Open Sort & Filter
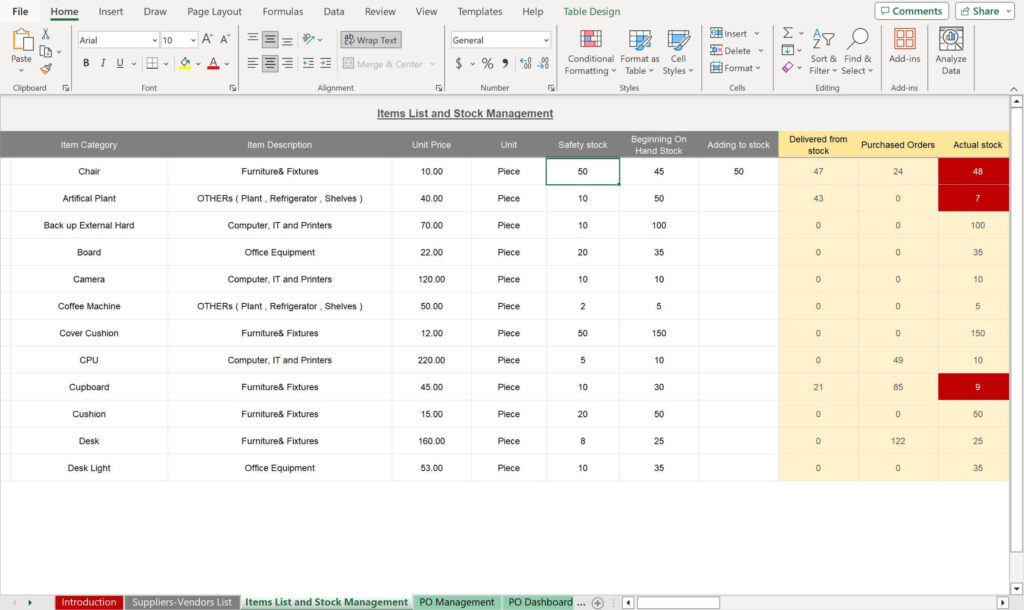This screenshot has width=1024, height=610. click(x=823, y=52)
